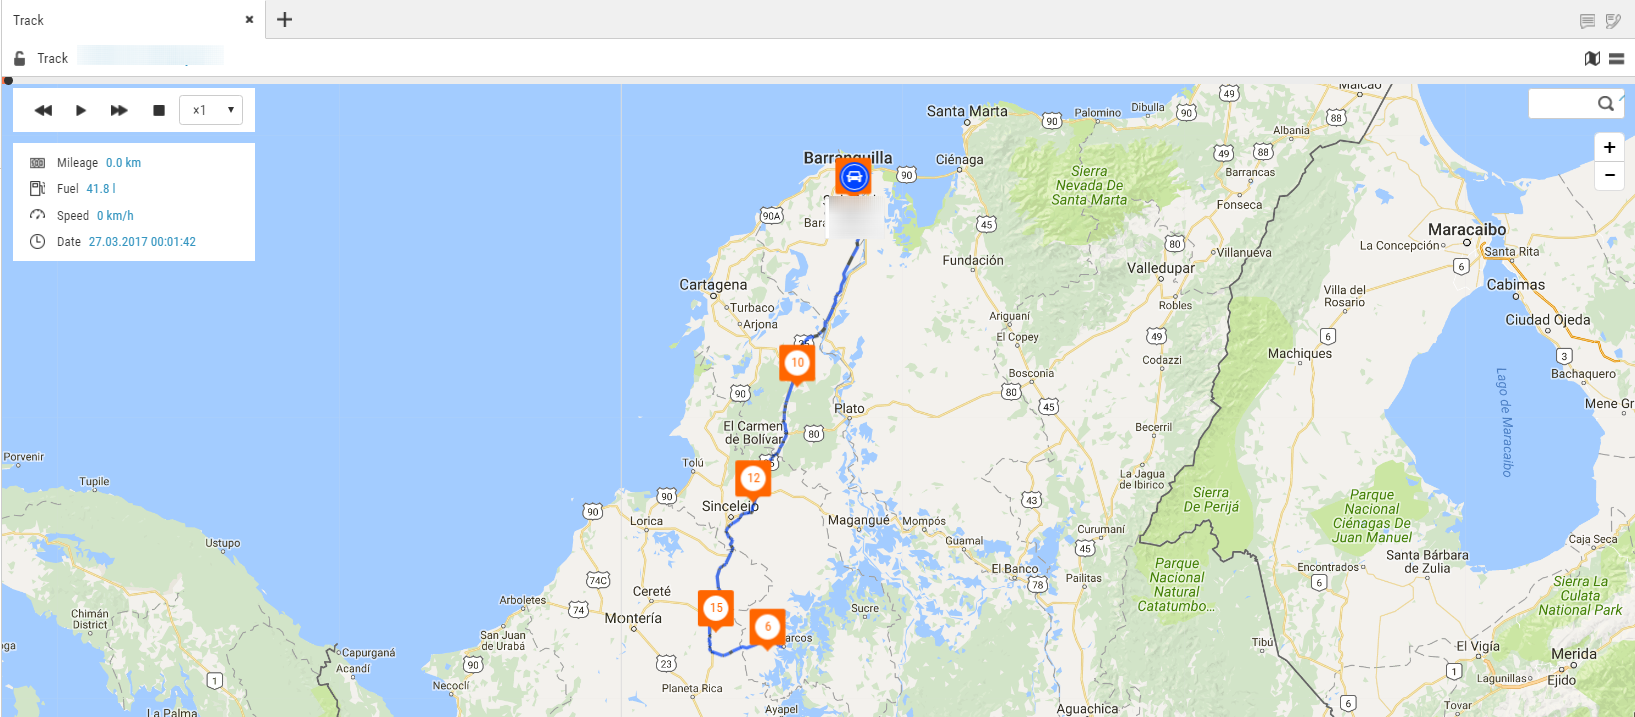This screenshot has width=1635, height=717.
Task: Click the map search magnifier icon
Action: click(x=1605, y=103)
